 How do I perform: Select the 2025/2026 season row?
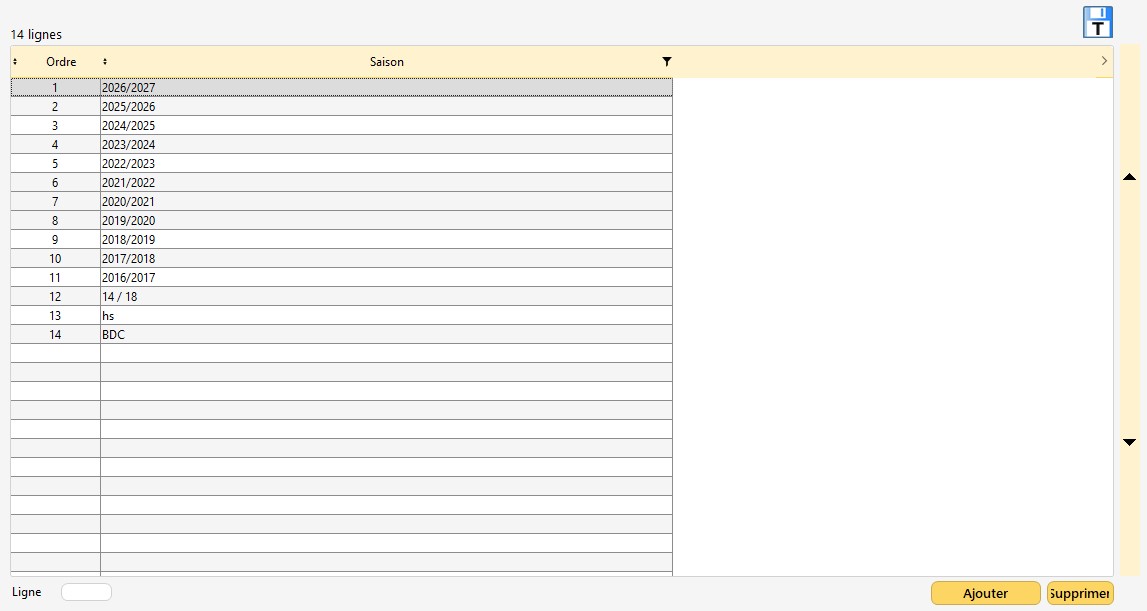coord(385,107)
